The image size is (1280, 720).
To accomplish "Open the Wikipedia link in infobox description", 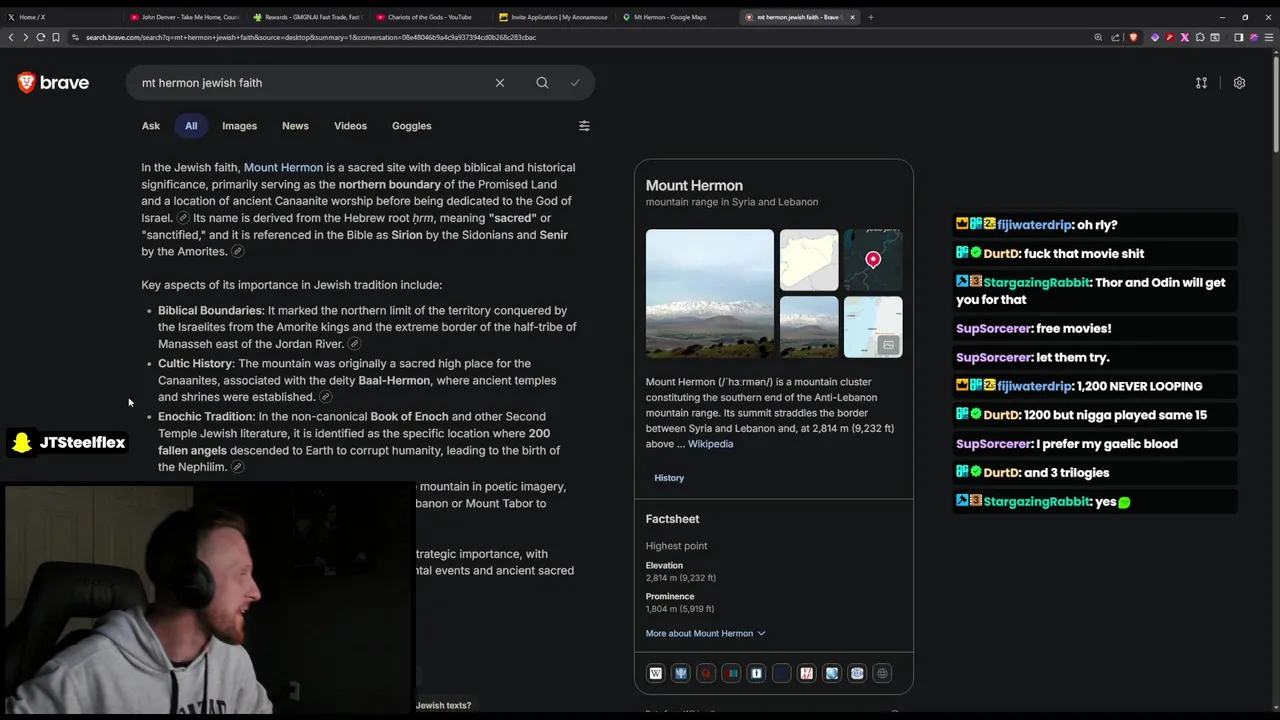I will 710,444.
